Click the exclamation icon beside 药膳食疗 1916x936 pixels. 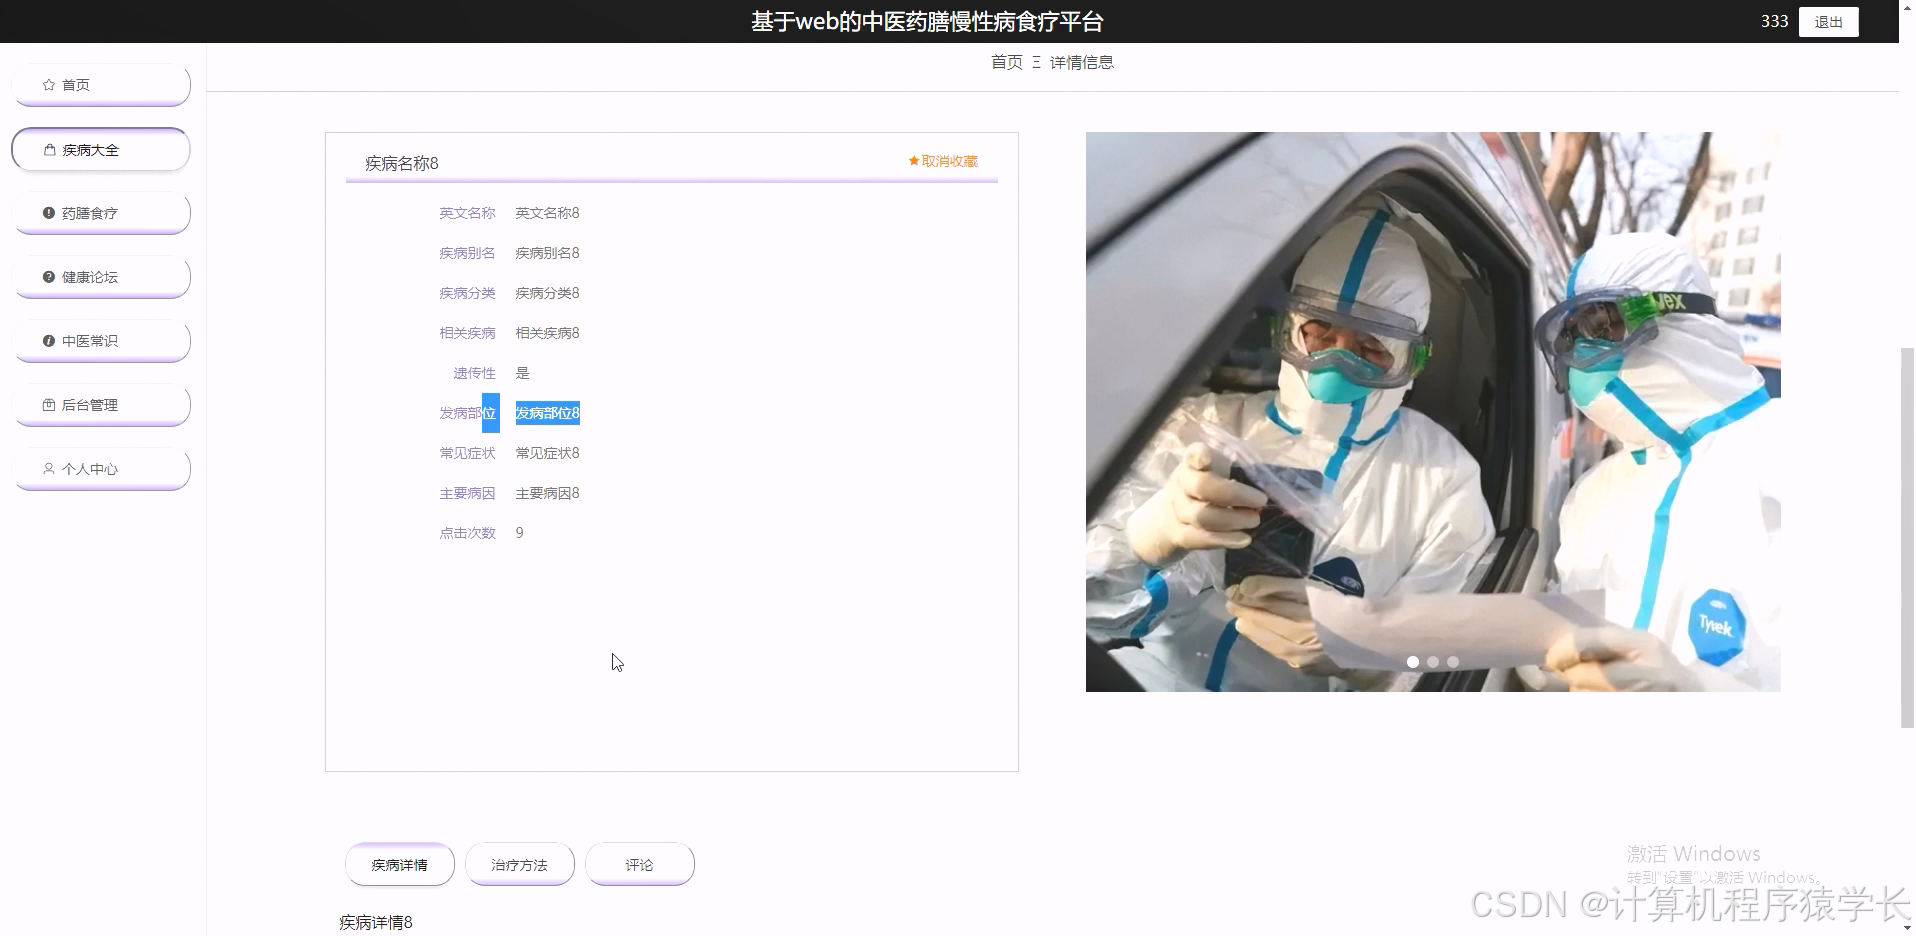(x=48, y=213)
